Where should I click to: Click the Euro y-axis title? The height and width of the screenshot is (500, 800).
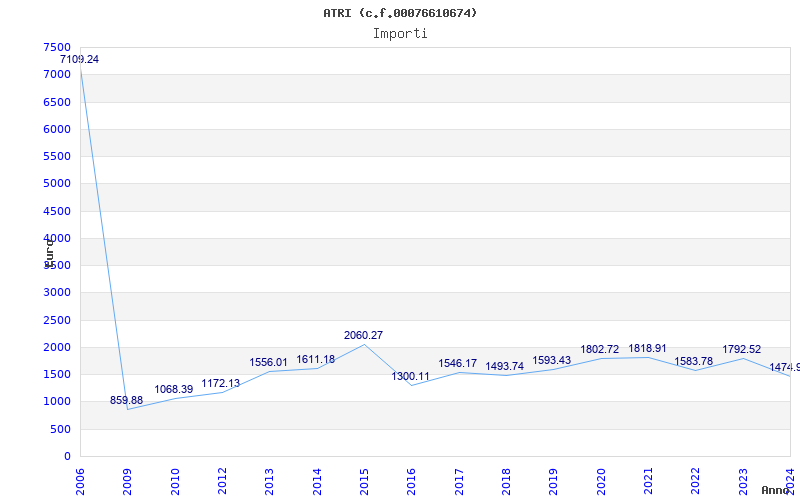(48, 251)
